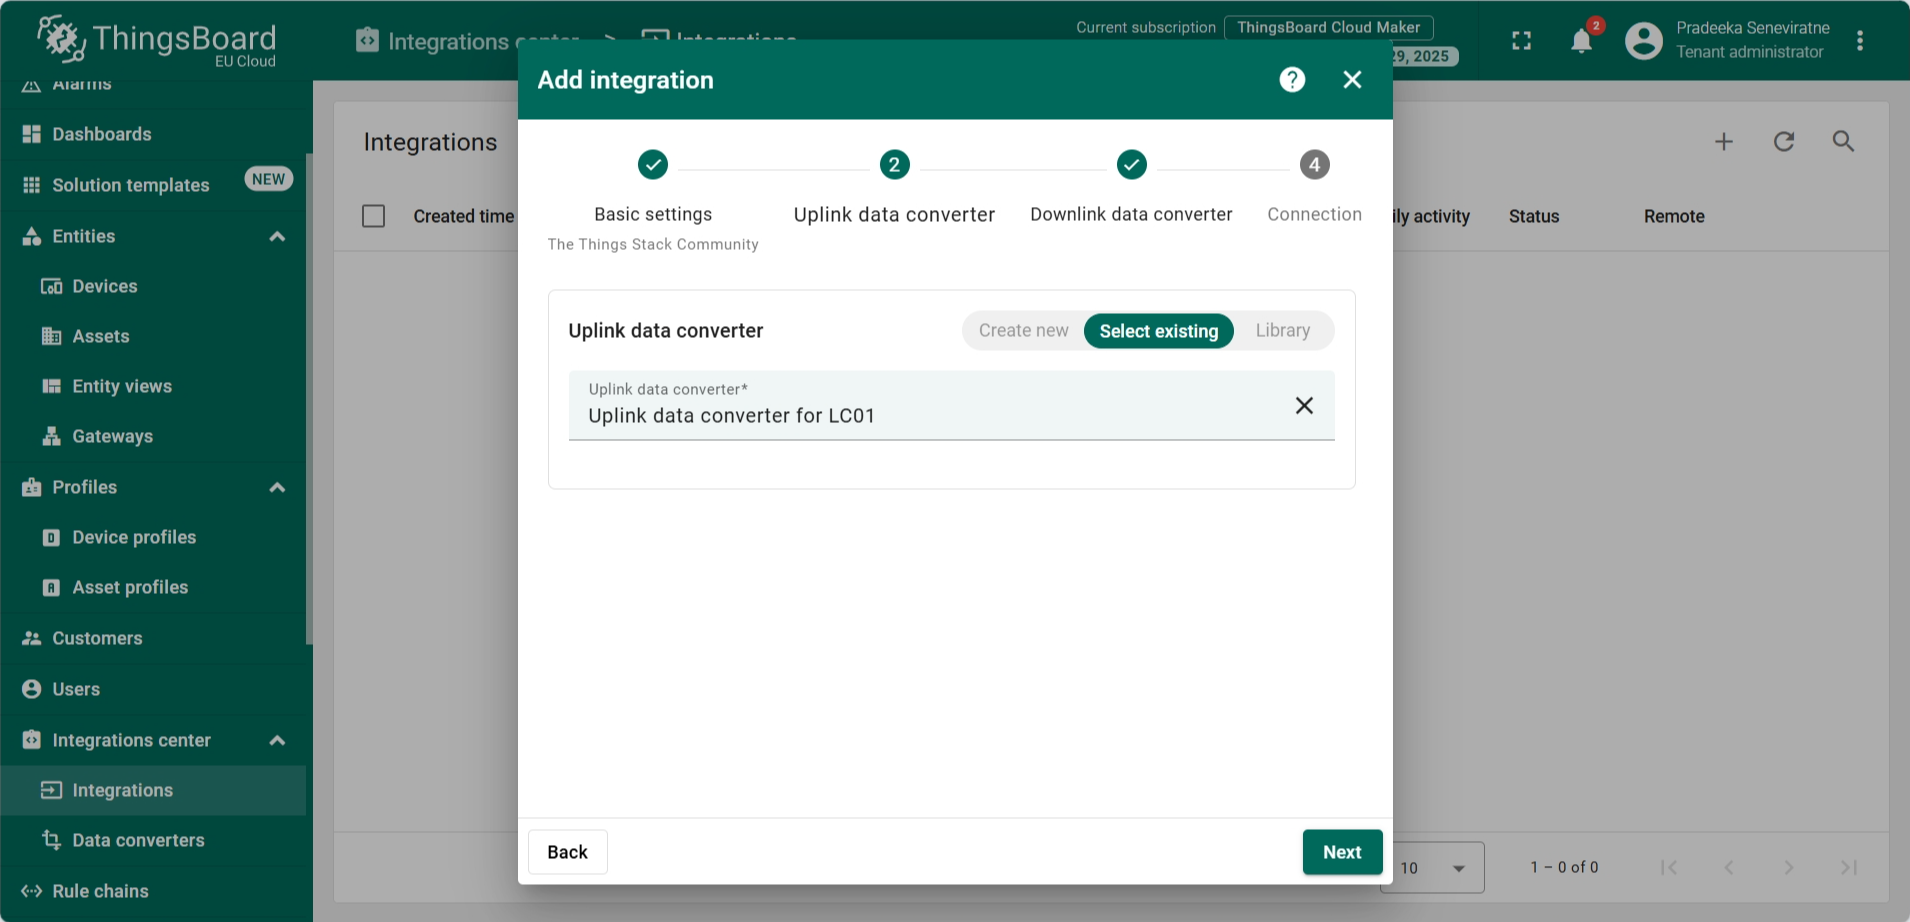
Task: Clear the selected uplink data converter
Action: click(x=1304, y=405)
